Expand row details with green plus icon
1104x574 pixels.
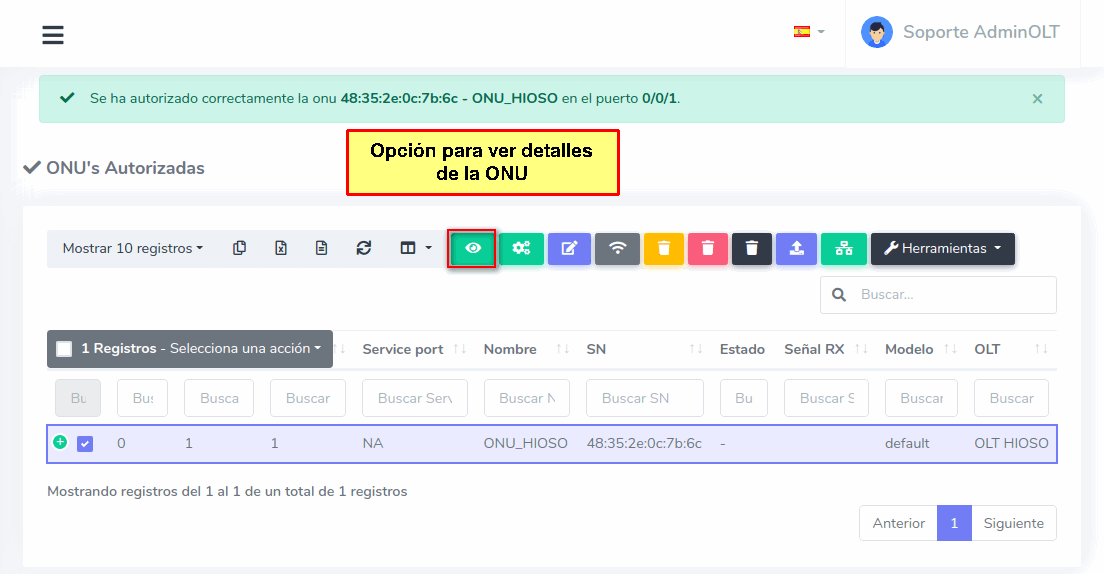(60, 442)
